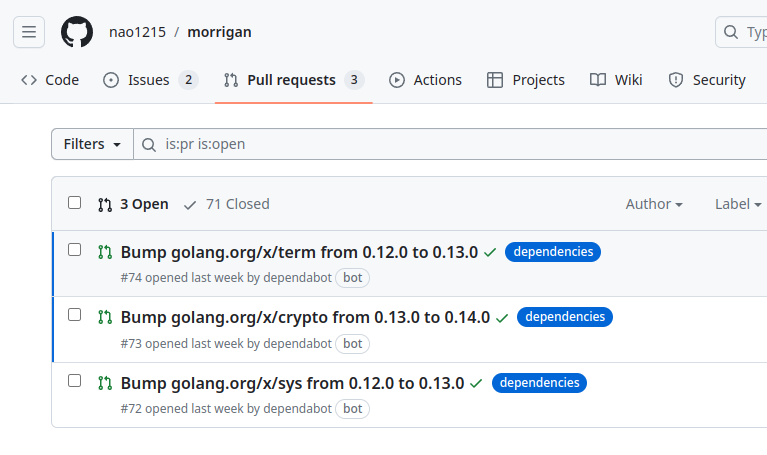Viewport: 767px width, 455px height.
Task: Open the 71 Closed pull requests link
Action: (227, 204)
